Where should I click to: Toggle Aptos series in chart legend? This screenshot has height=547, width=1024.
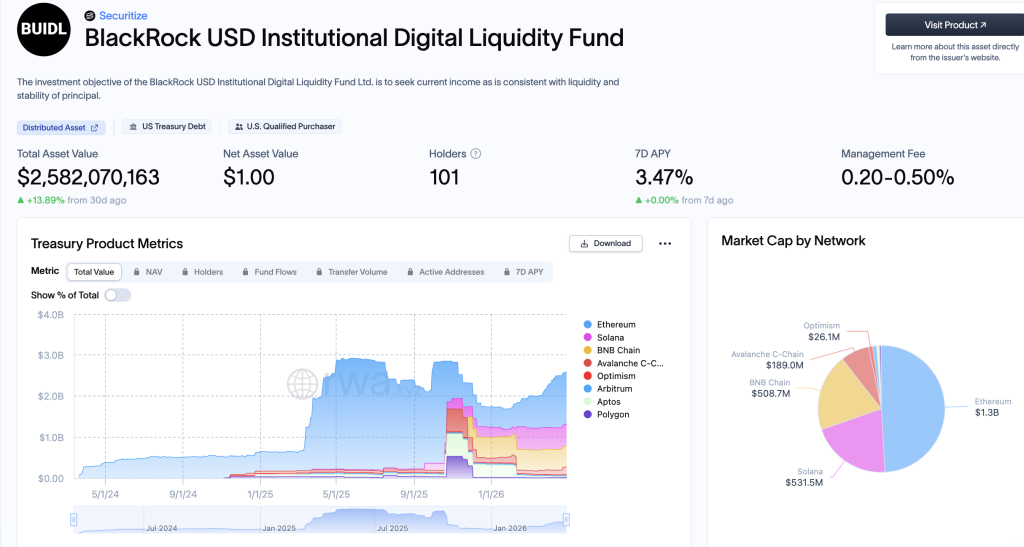coord(601,402)
